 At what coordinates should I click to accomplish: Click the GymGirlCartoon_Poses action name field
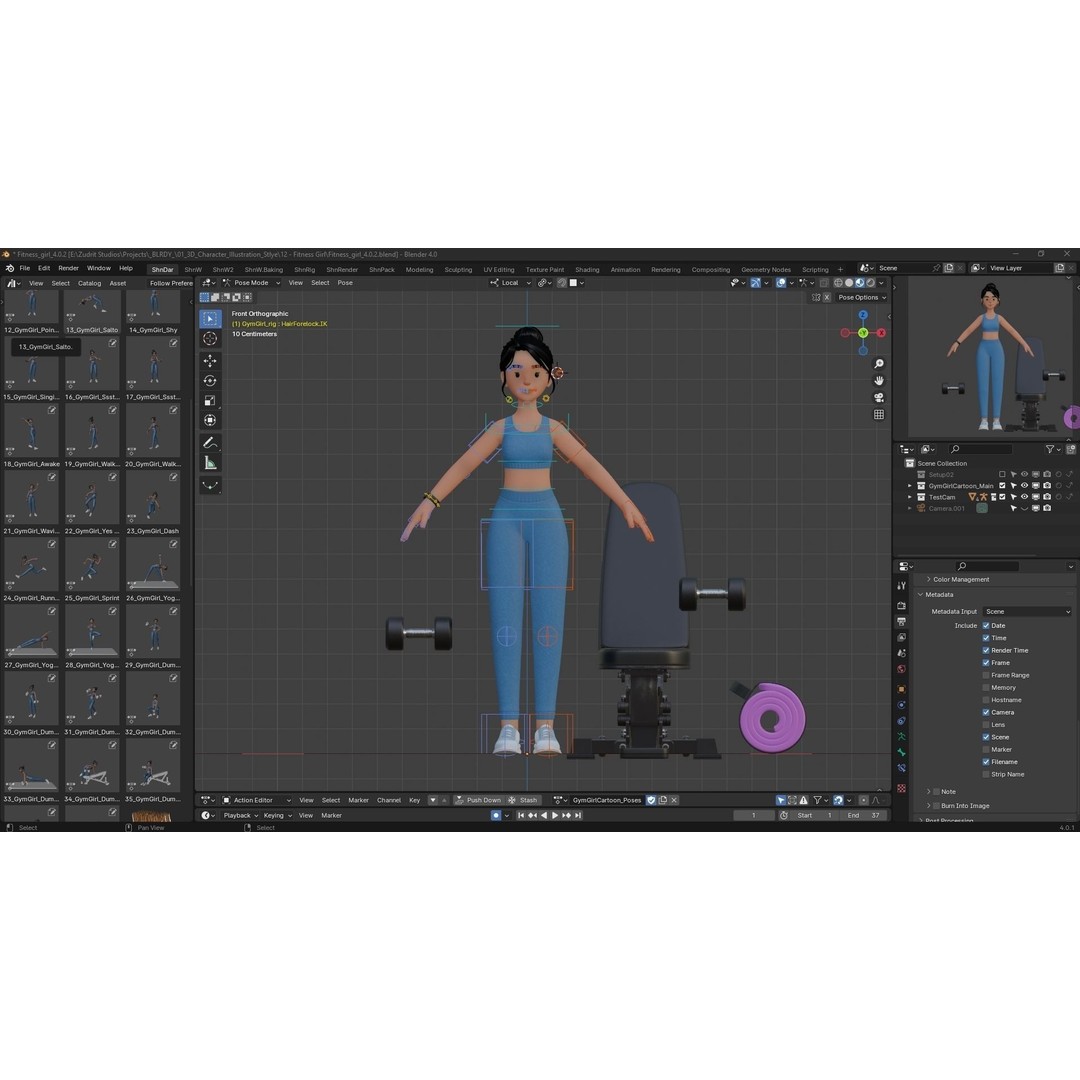pos(607,800)
